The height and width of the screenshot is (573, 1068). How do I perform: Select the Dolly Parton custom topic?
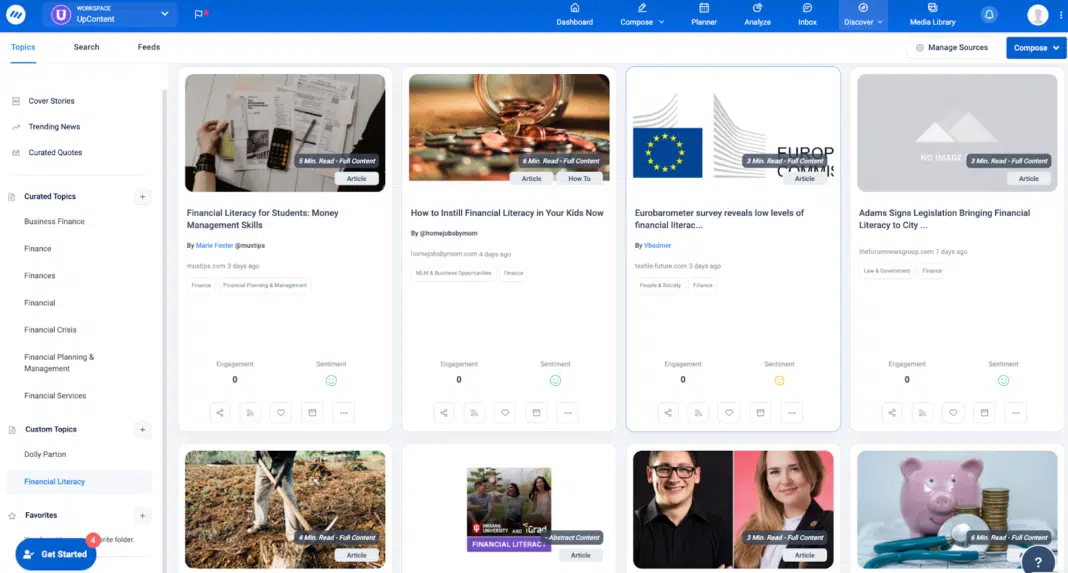(x=43, y=454)
